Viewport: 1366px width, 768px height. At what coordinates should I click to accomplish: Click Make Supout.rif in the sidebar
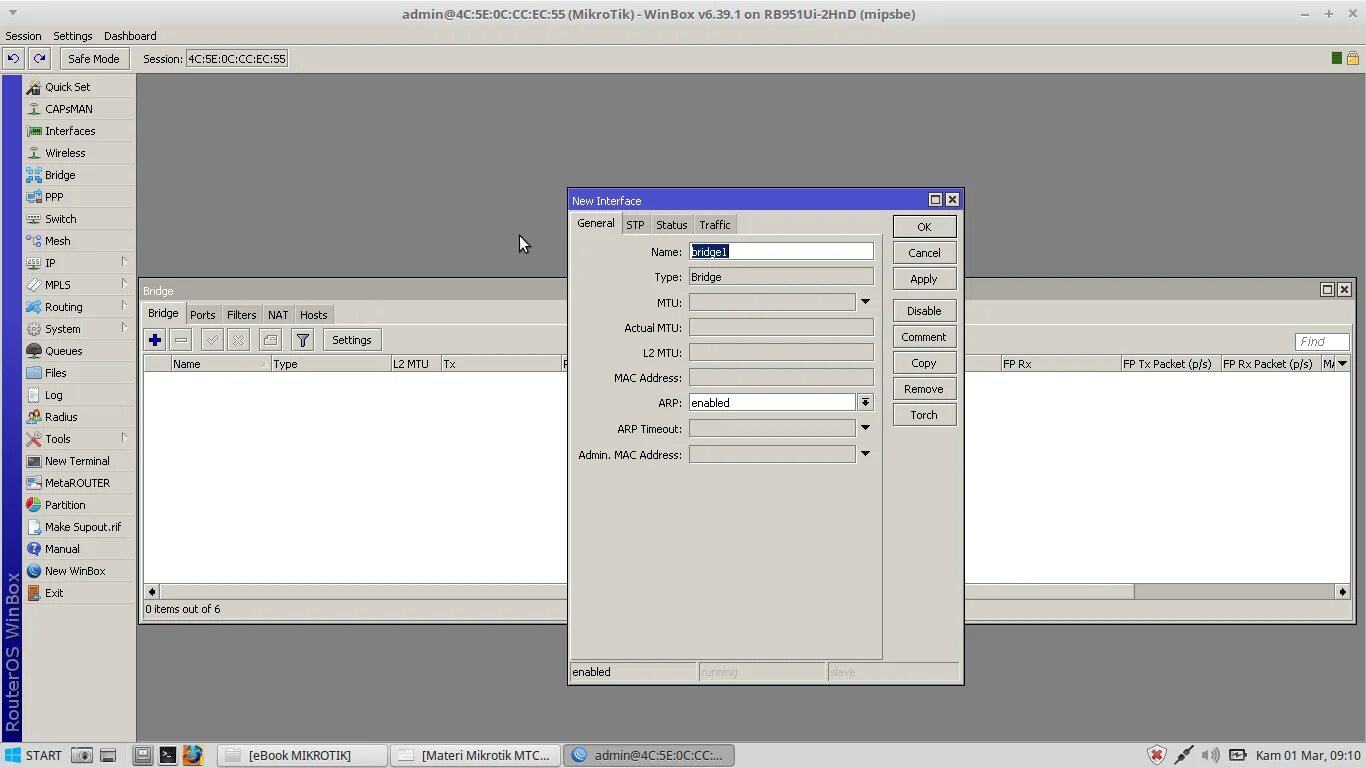(80, 527)
